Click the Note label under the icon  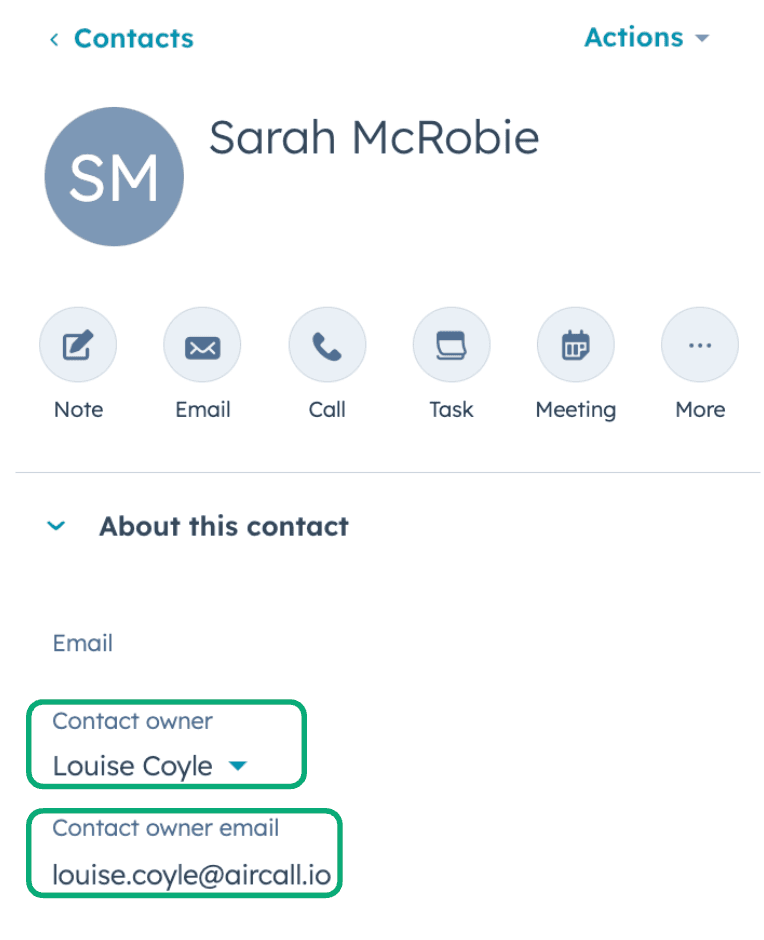pyautogui.click(x=78, y=409)
